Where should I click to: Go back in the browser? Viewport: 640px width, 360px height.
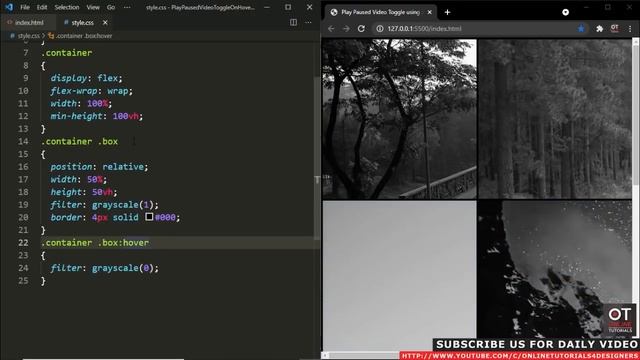331,29
